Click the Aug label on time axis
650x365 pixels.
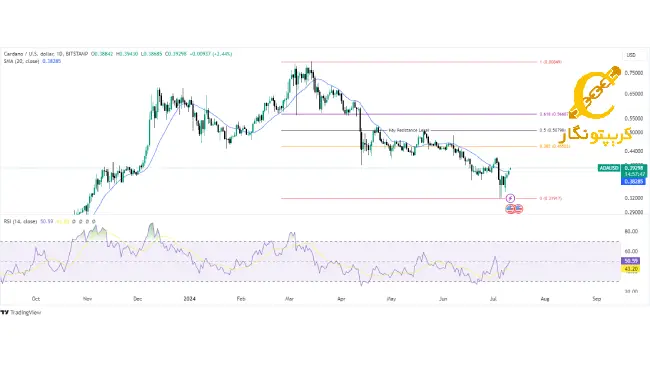(x=545, y=299)
